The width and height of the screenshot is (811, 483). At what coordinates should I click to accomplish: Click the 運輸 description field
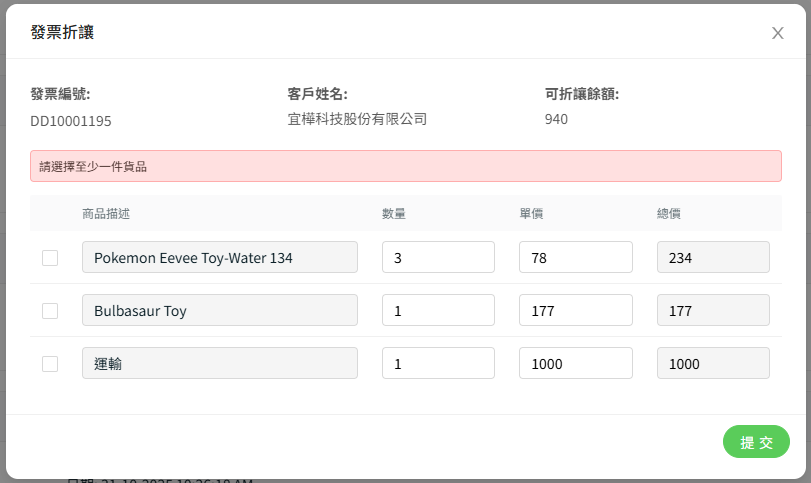pyautogui.click(x=220, y=363)
